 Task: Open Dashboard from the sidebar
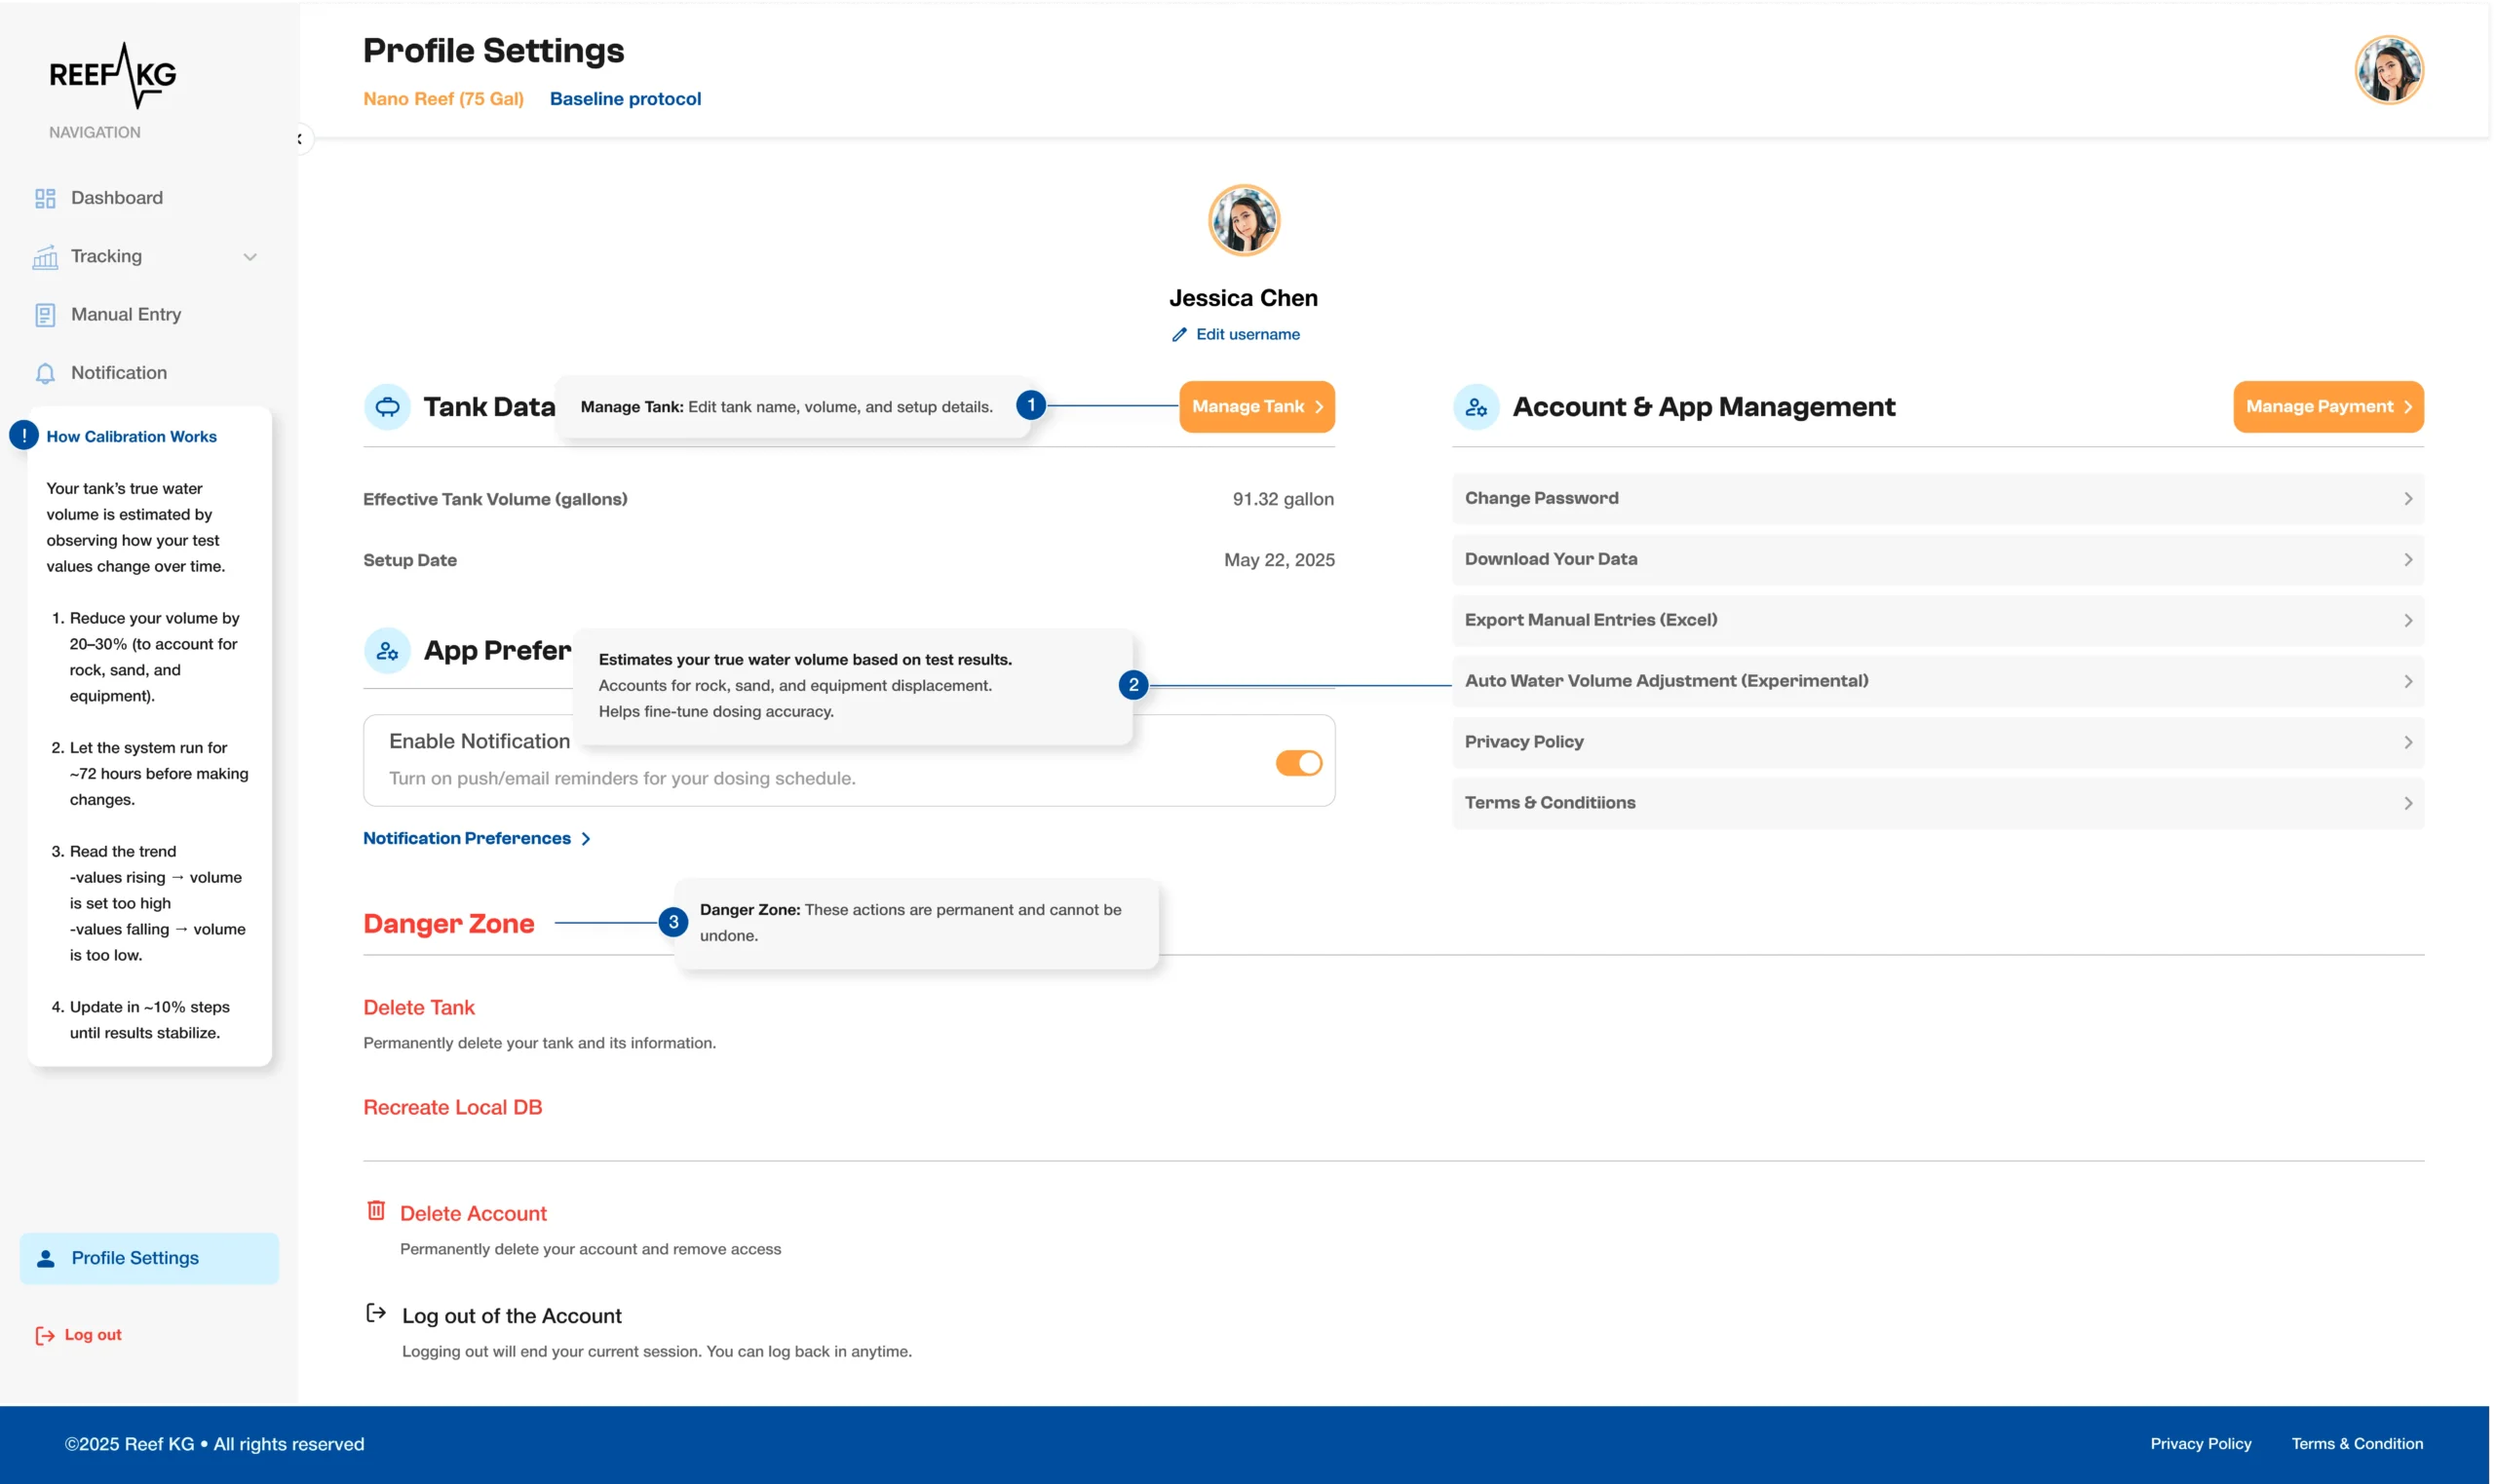pos(116,198)
